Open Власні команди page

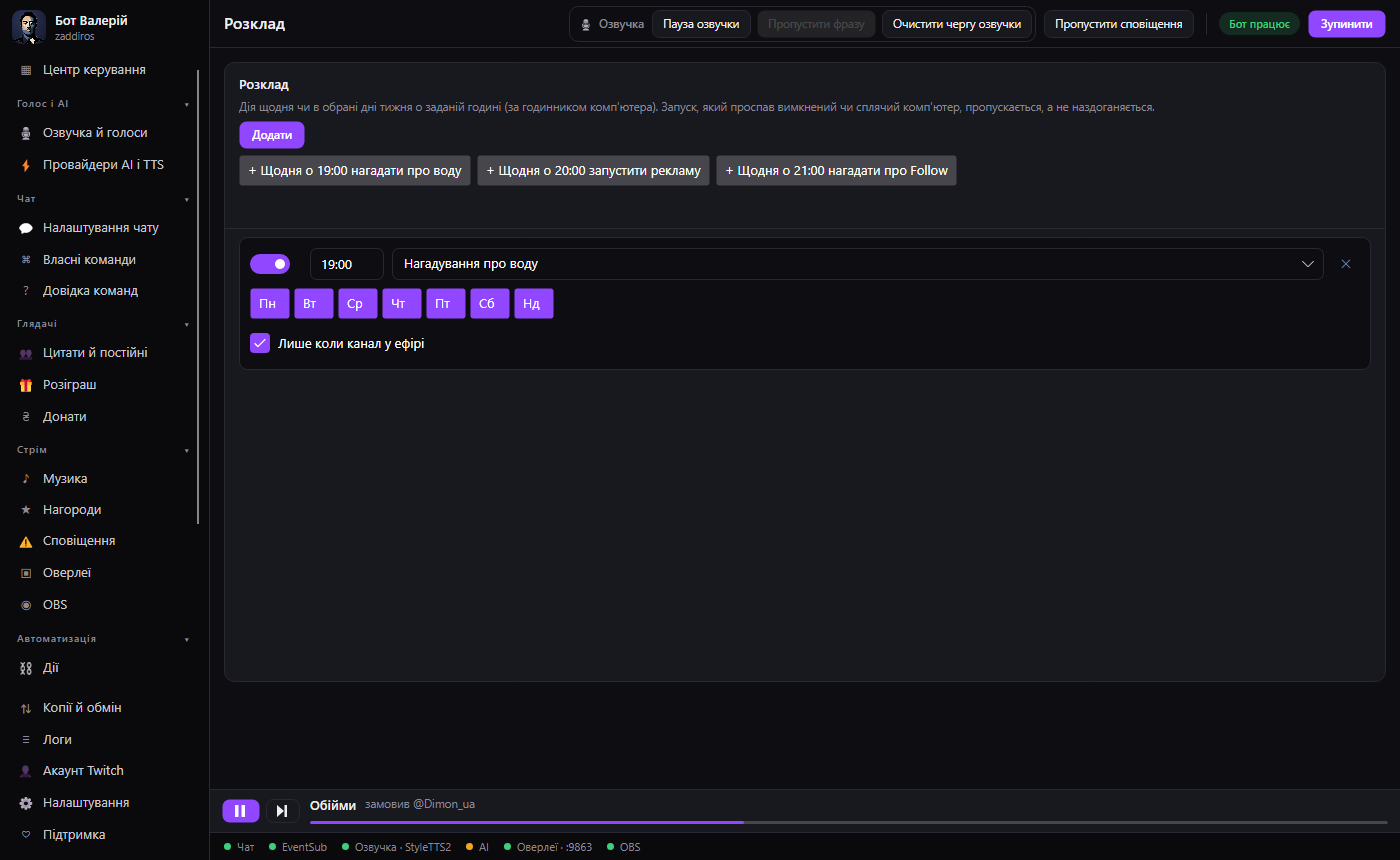[103, 259]
